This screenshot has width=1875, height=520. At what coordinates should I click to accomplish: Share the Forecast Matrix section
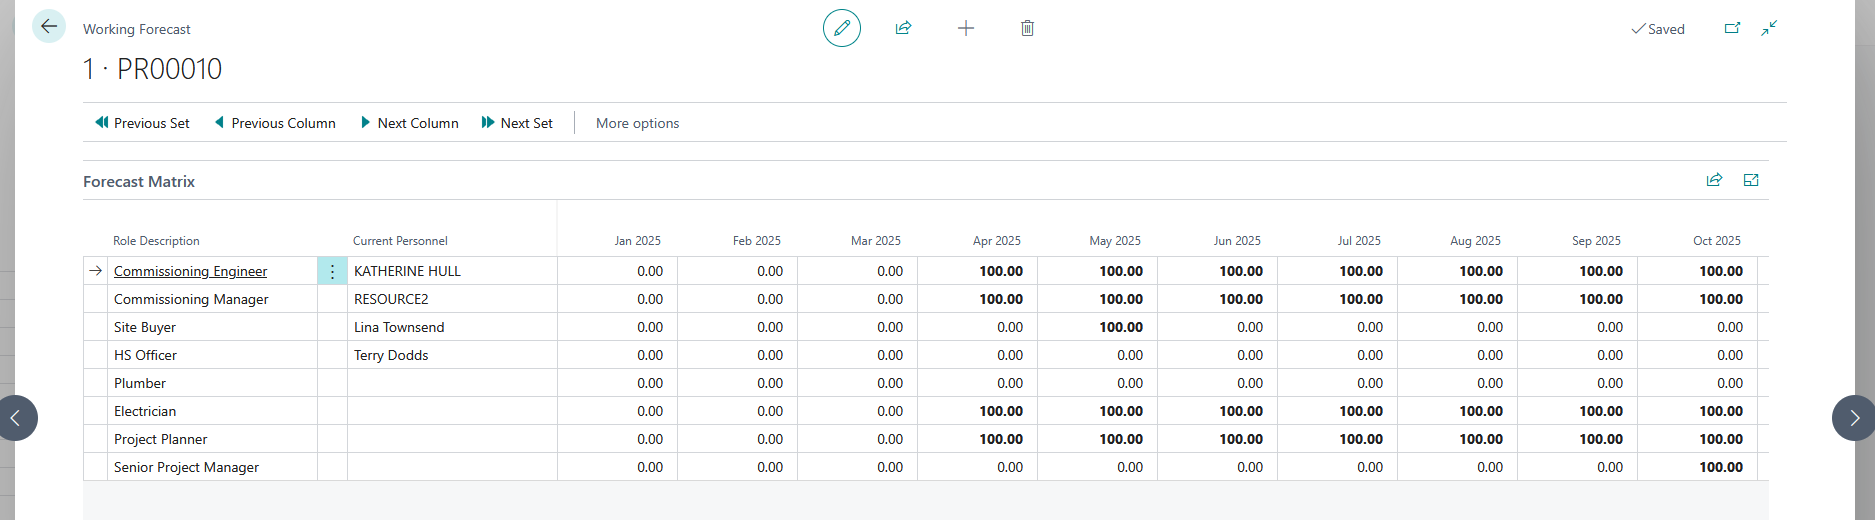click(x=1714, y=180)
